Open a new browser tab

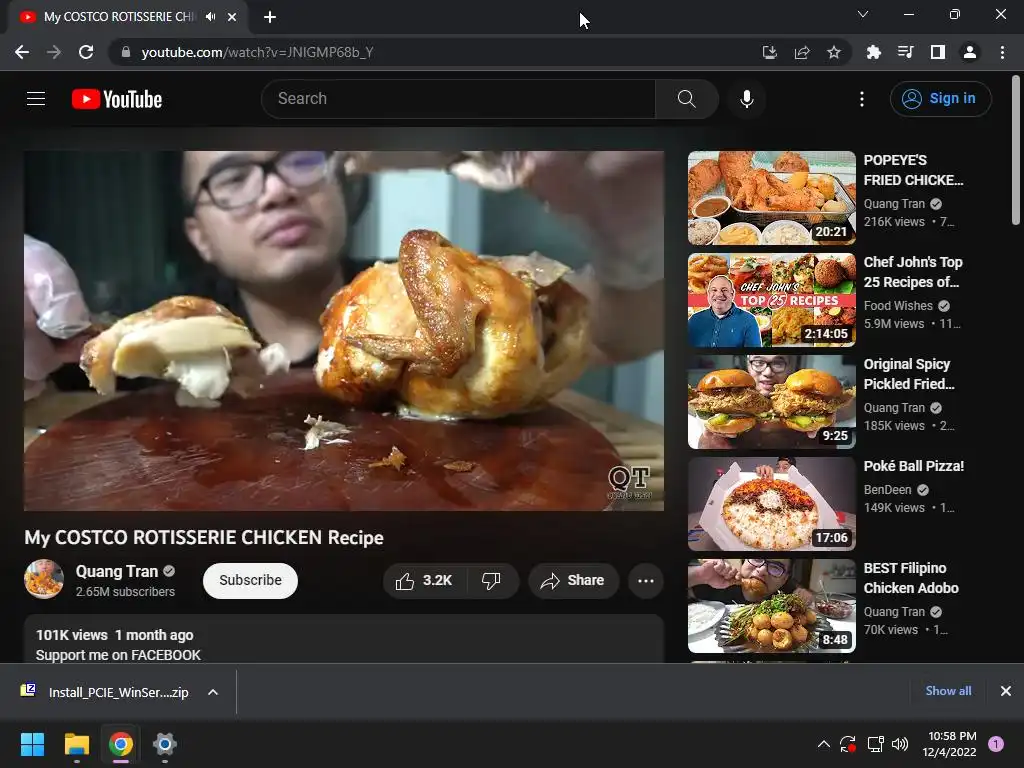tap(270, 17)
